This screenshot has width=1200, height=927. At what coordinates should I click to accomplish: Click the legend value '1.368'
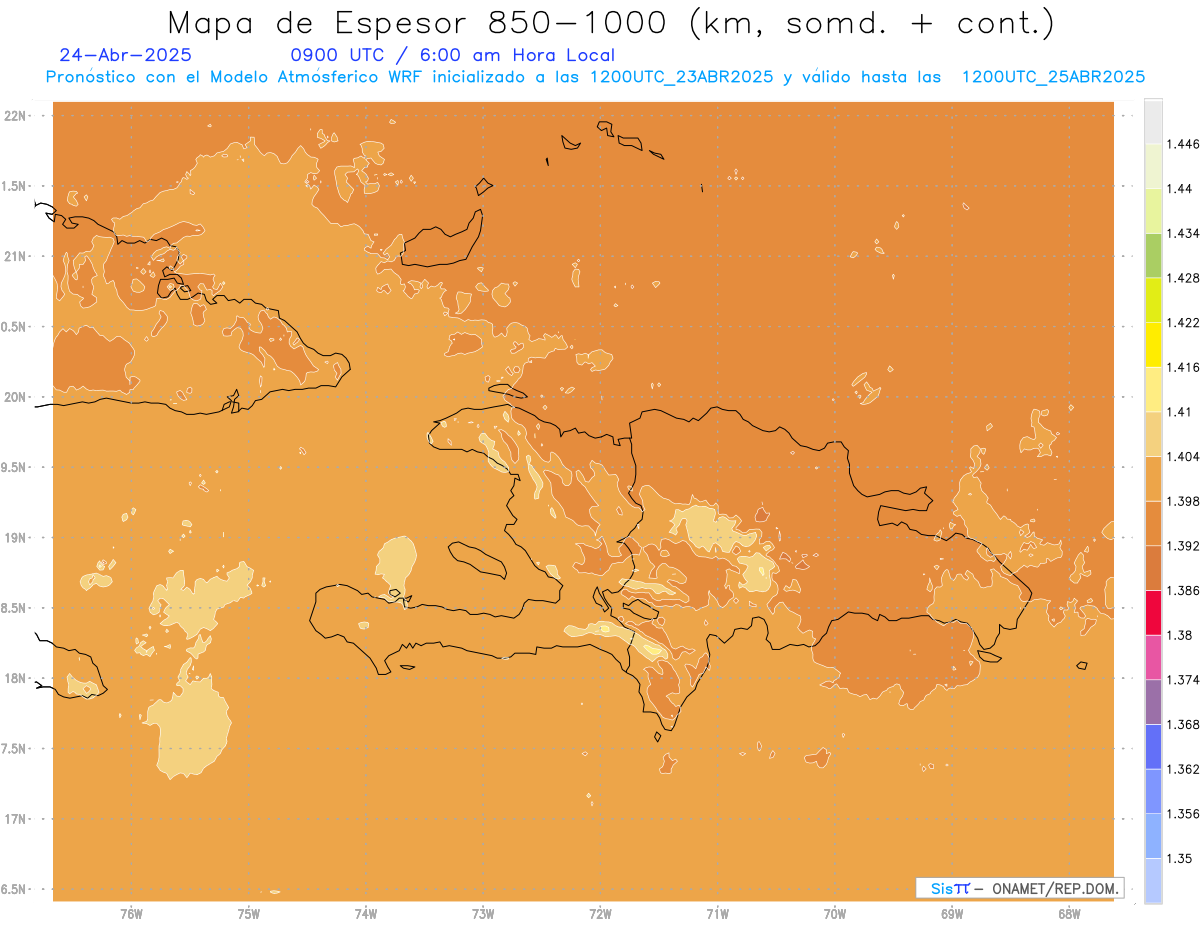click(1183, 724)
